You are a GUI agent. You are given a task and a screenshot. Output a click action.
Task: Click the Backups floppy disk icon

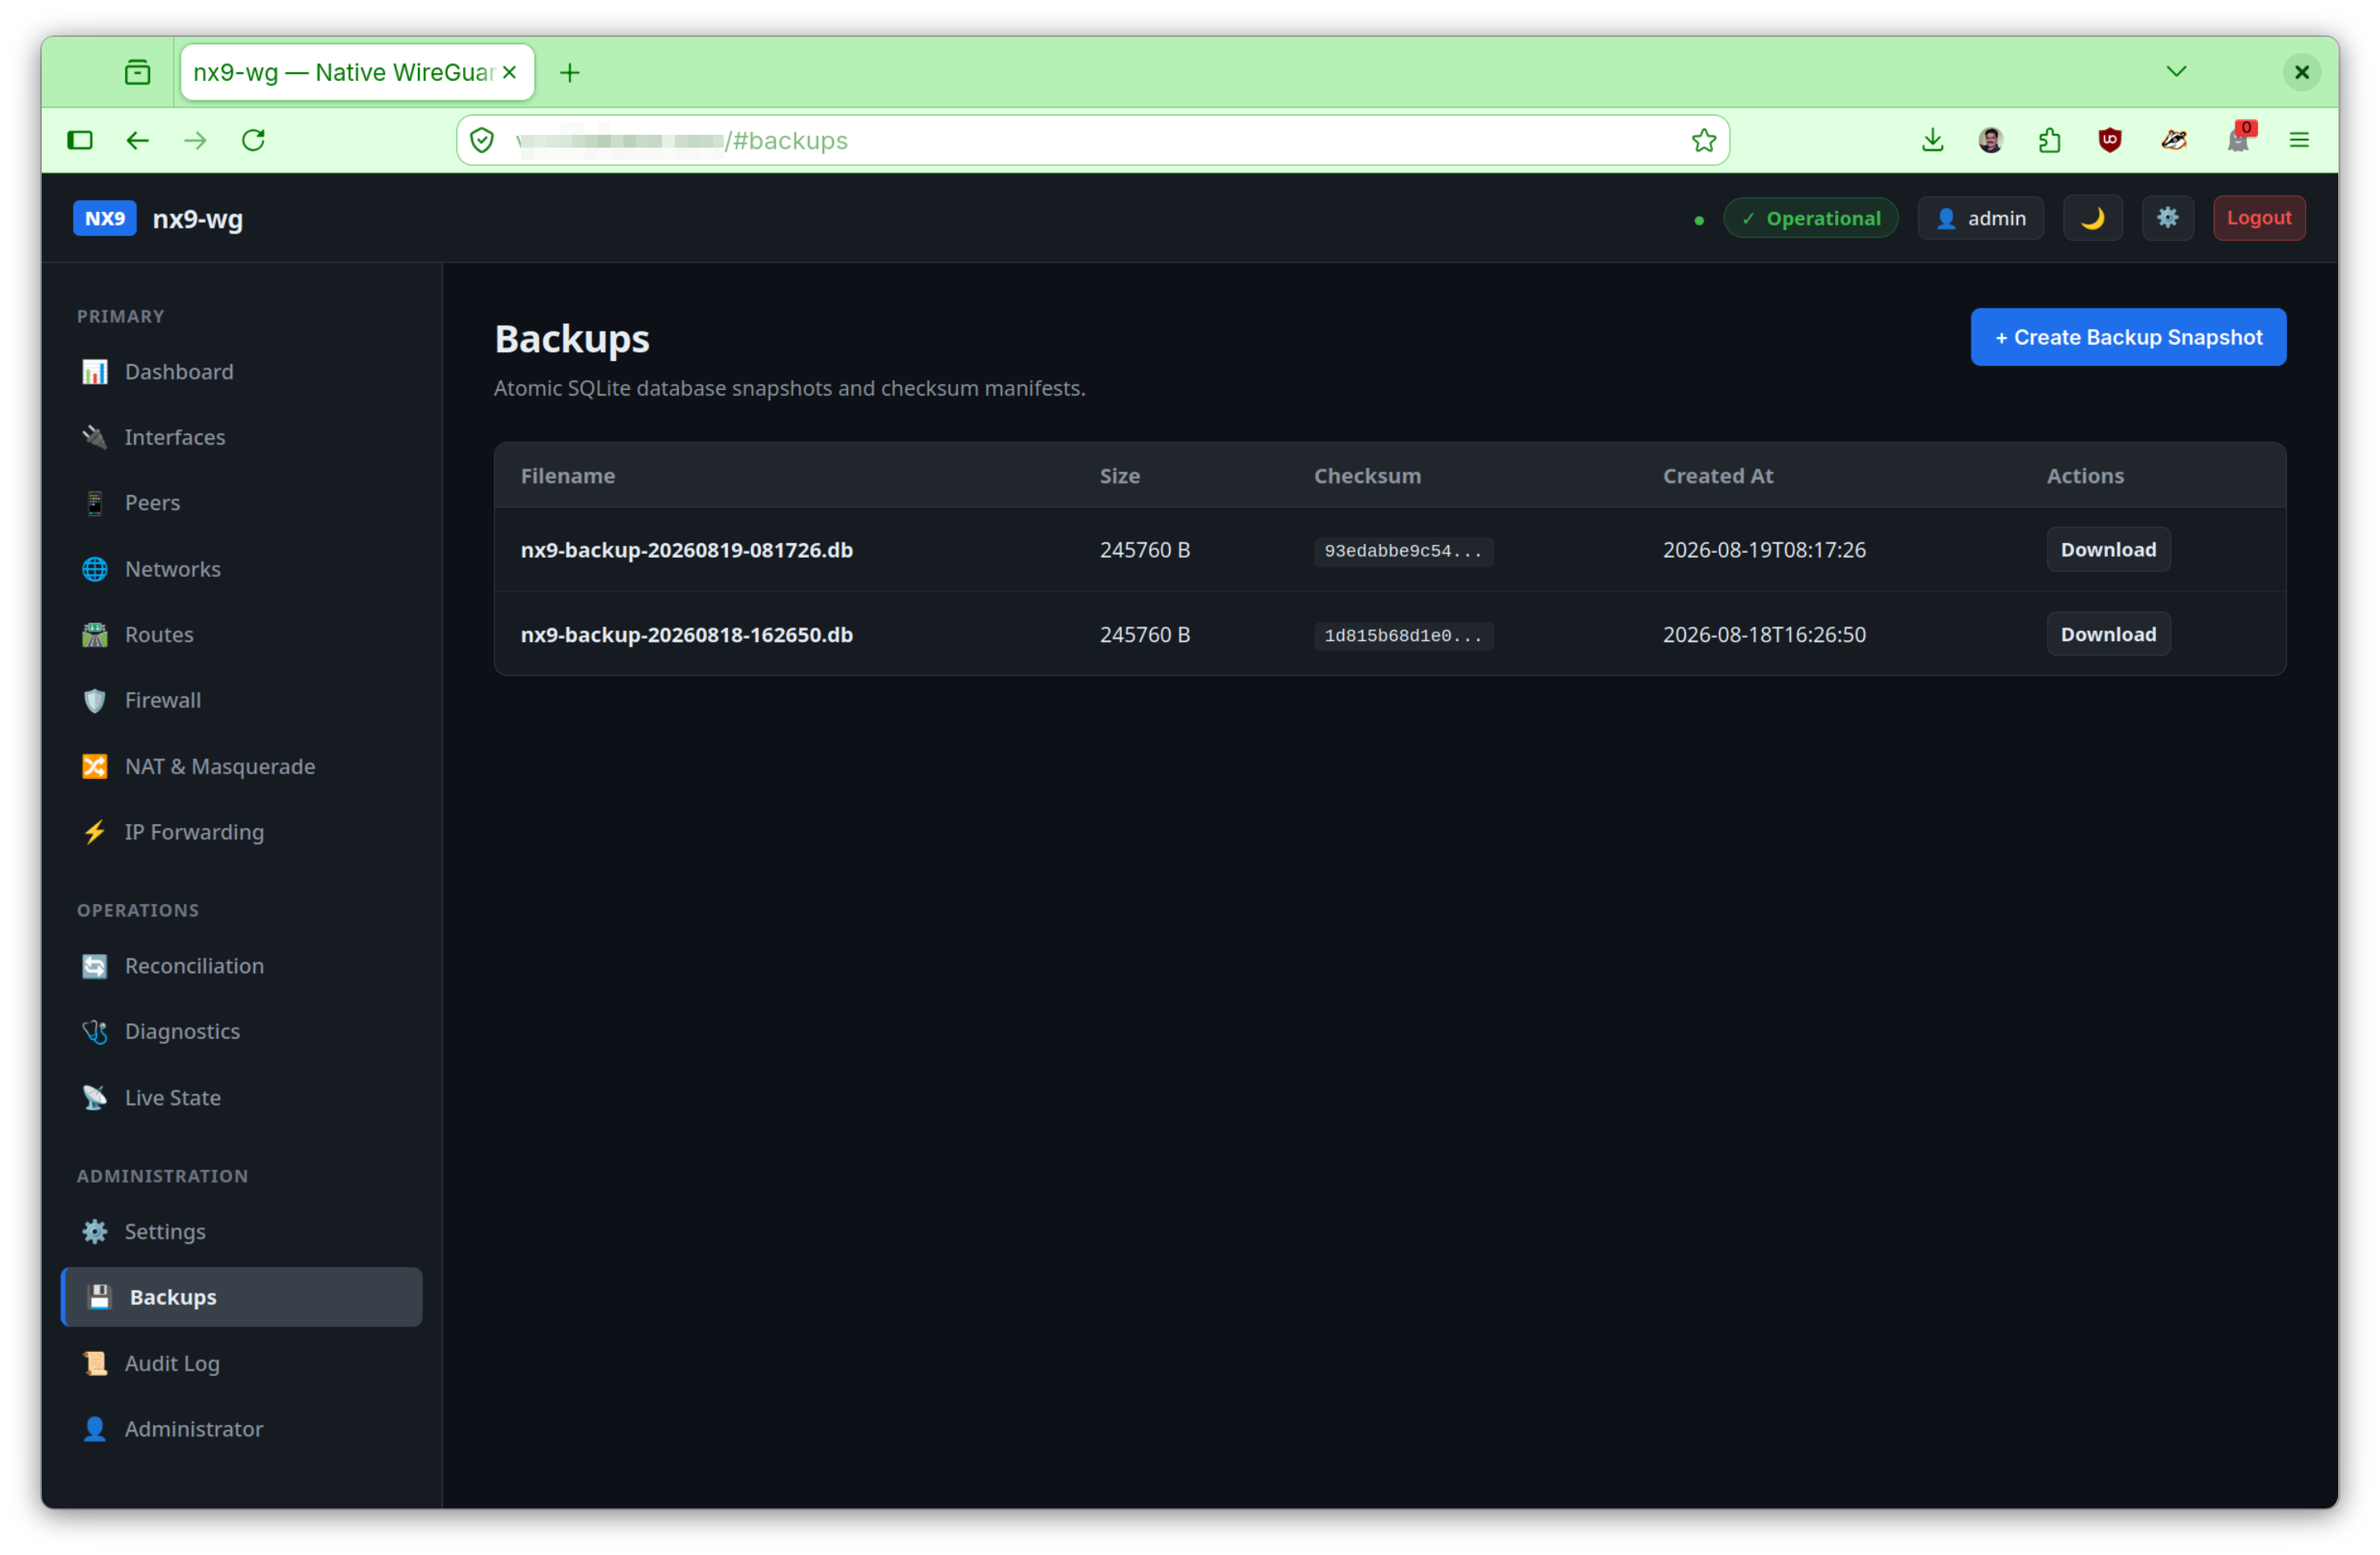click(x=100, y=1297)
